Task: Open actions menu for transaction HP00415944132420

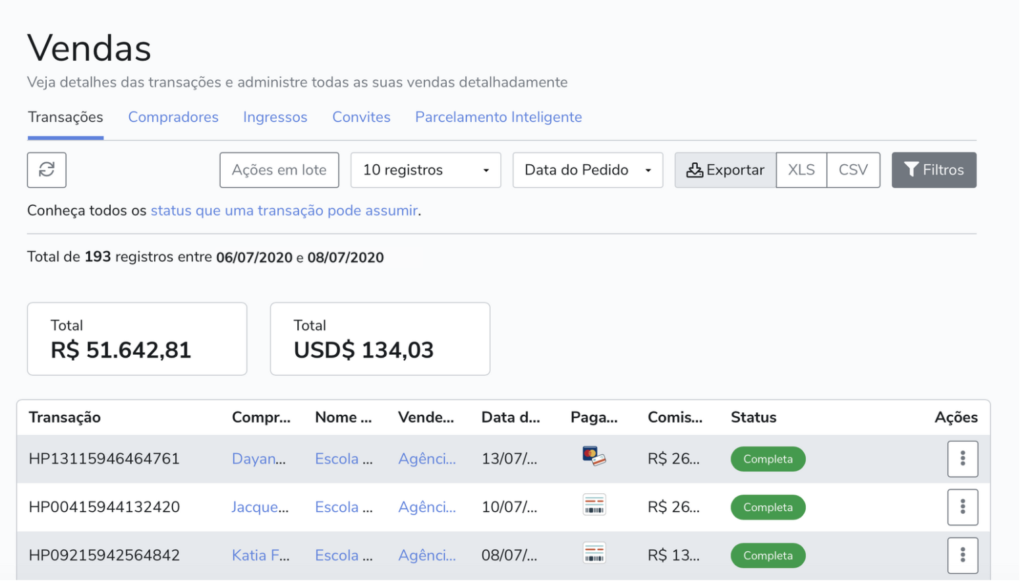Action: (x=962, y=507)
